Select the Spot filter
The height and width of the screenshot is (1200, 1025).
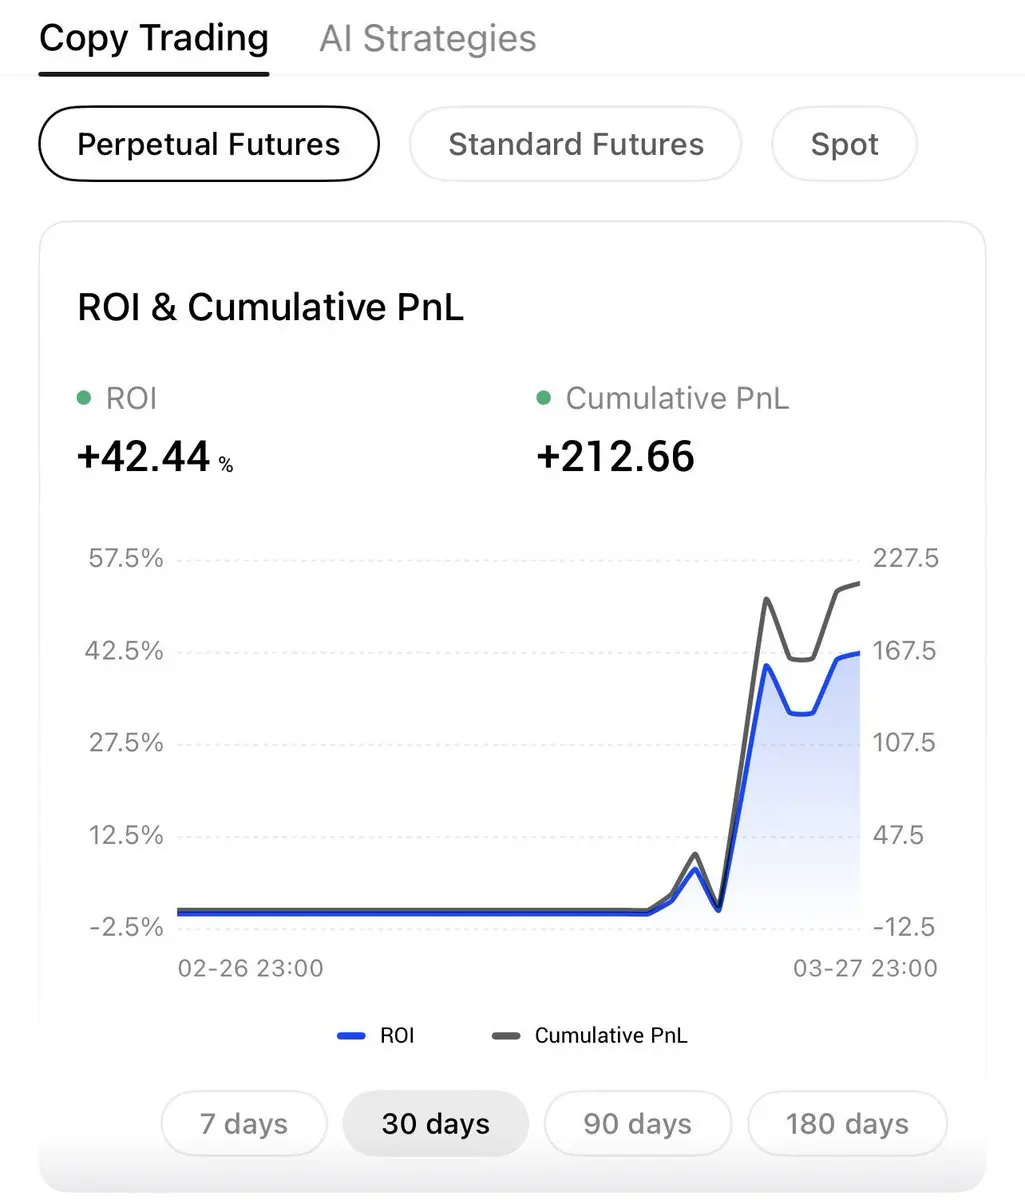(x=844, y=144)
